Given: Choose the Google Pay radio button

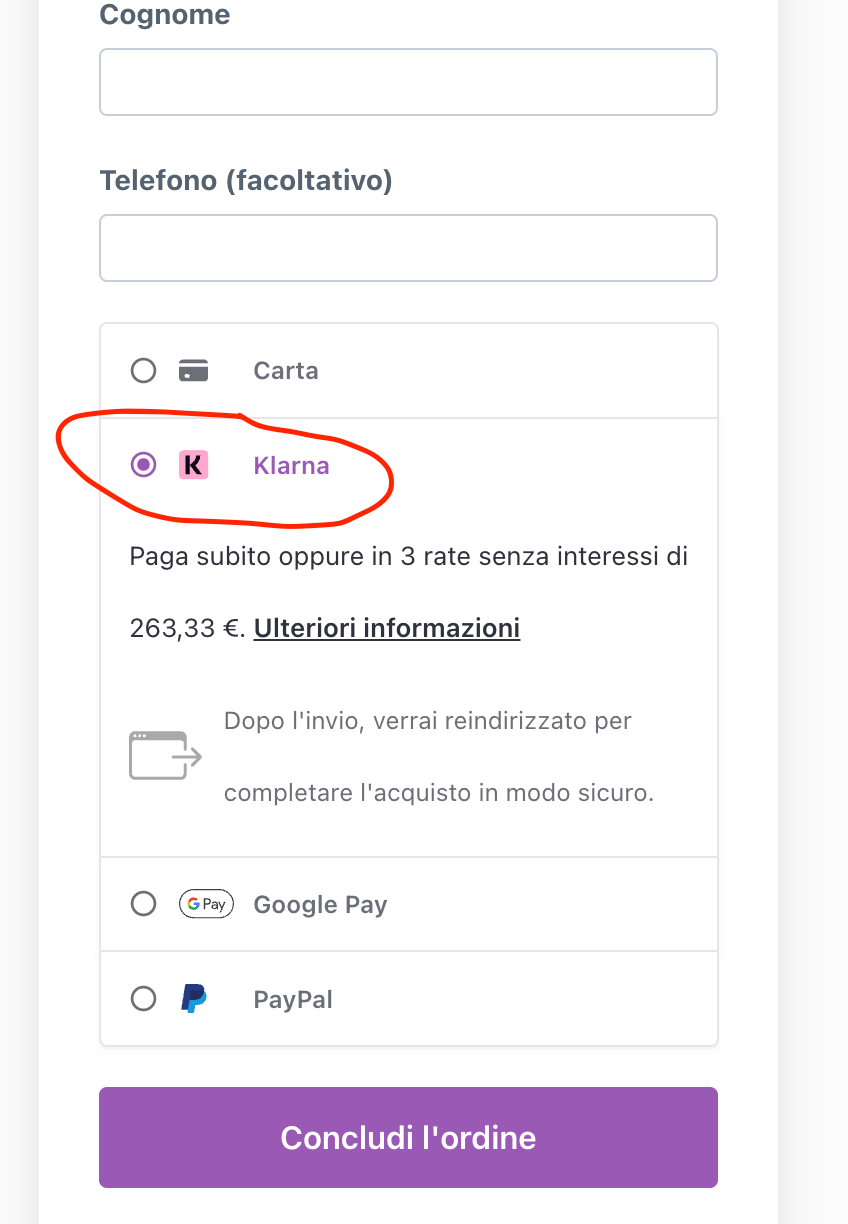Looking at the screenshot, I should pyautogui.click(x=144, y=904).
